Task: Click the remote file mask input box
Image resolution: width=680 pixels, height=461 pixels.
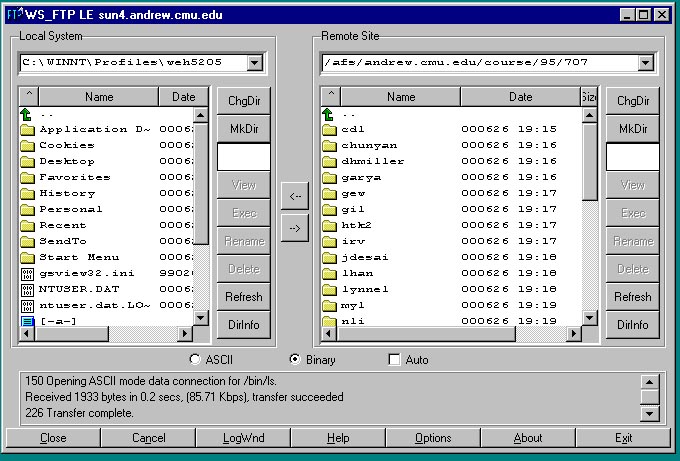Action: 633,157
